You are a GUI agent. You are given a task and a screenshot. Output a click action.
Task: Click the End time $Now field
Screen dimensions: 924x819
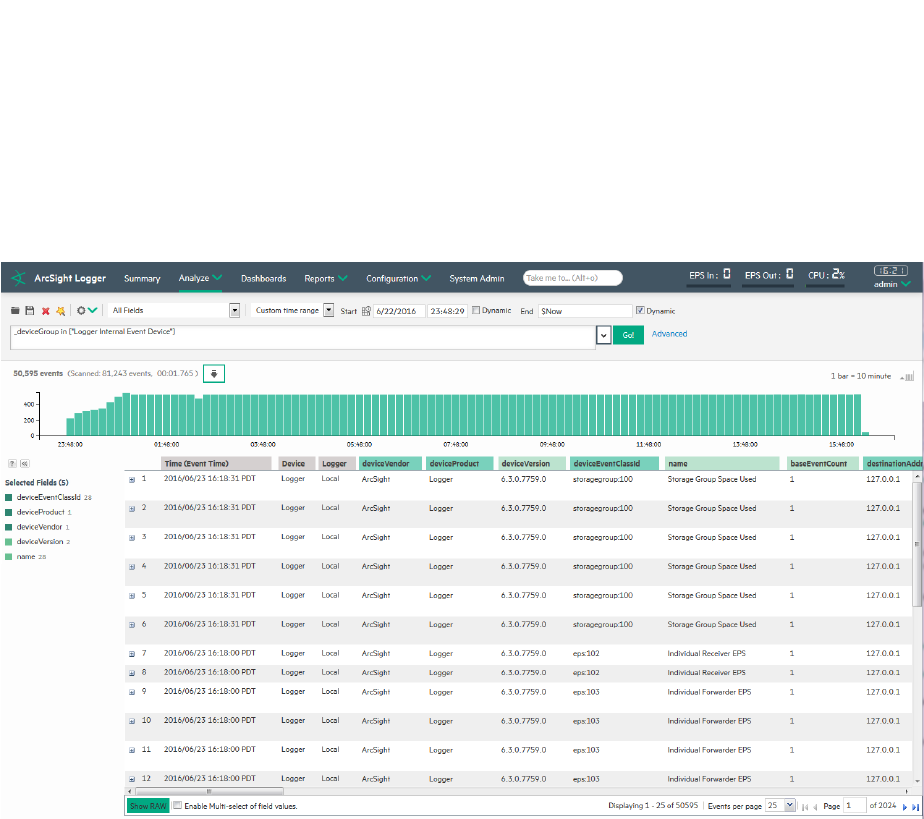click(585, 311)
